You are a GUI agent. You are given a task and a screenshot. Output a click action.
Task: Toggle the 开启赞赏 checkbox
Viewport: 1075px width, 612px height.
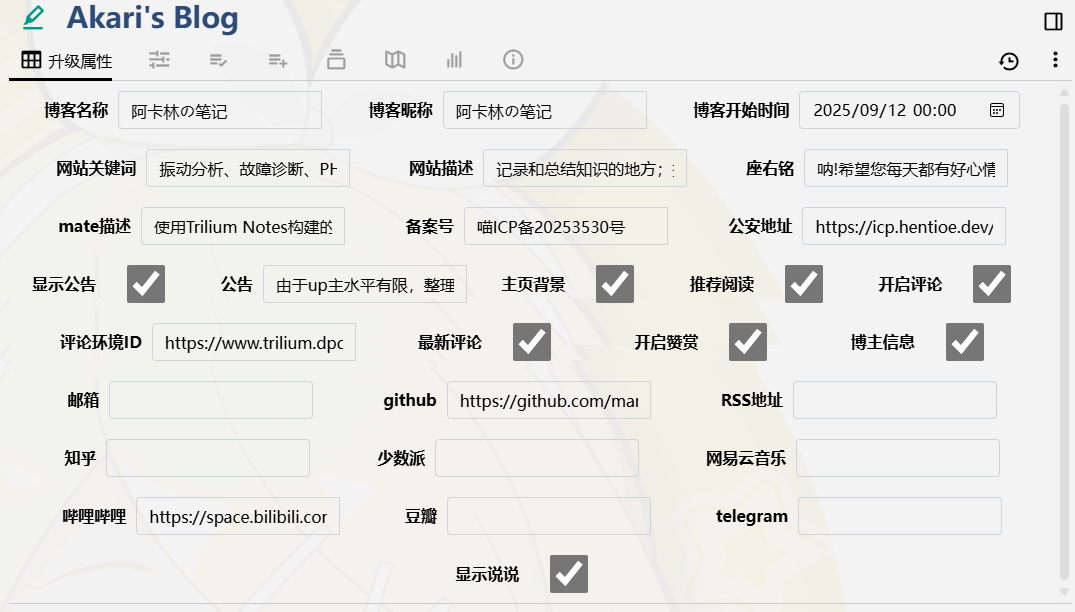747,342
